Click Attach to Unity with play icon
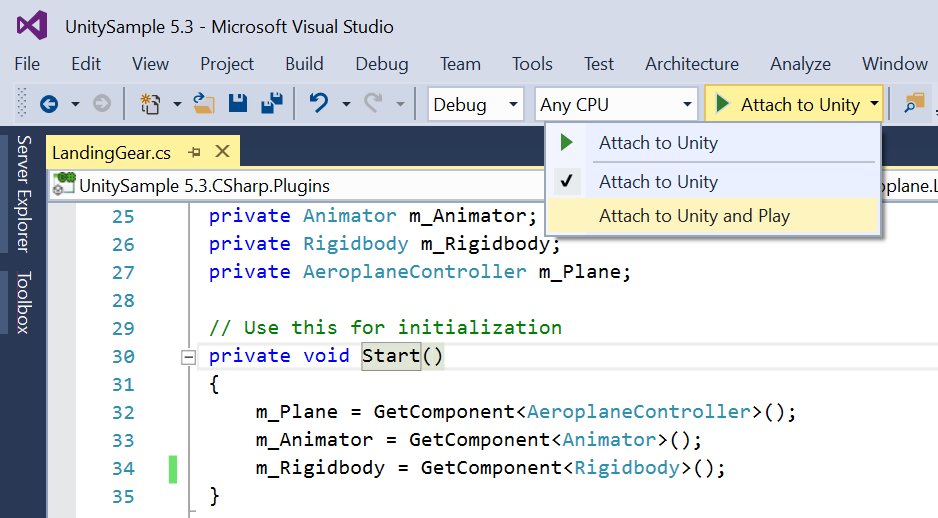Screen dimensions: 938x518 coord(712,143)
